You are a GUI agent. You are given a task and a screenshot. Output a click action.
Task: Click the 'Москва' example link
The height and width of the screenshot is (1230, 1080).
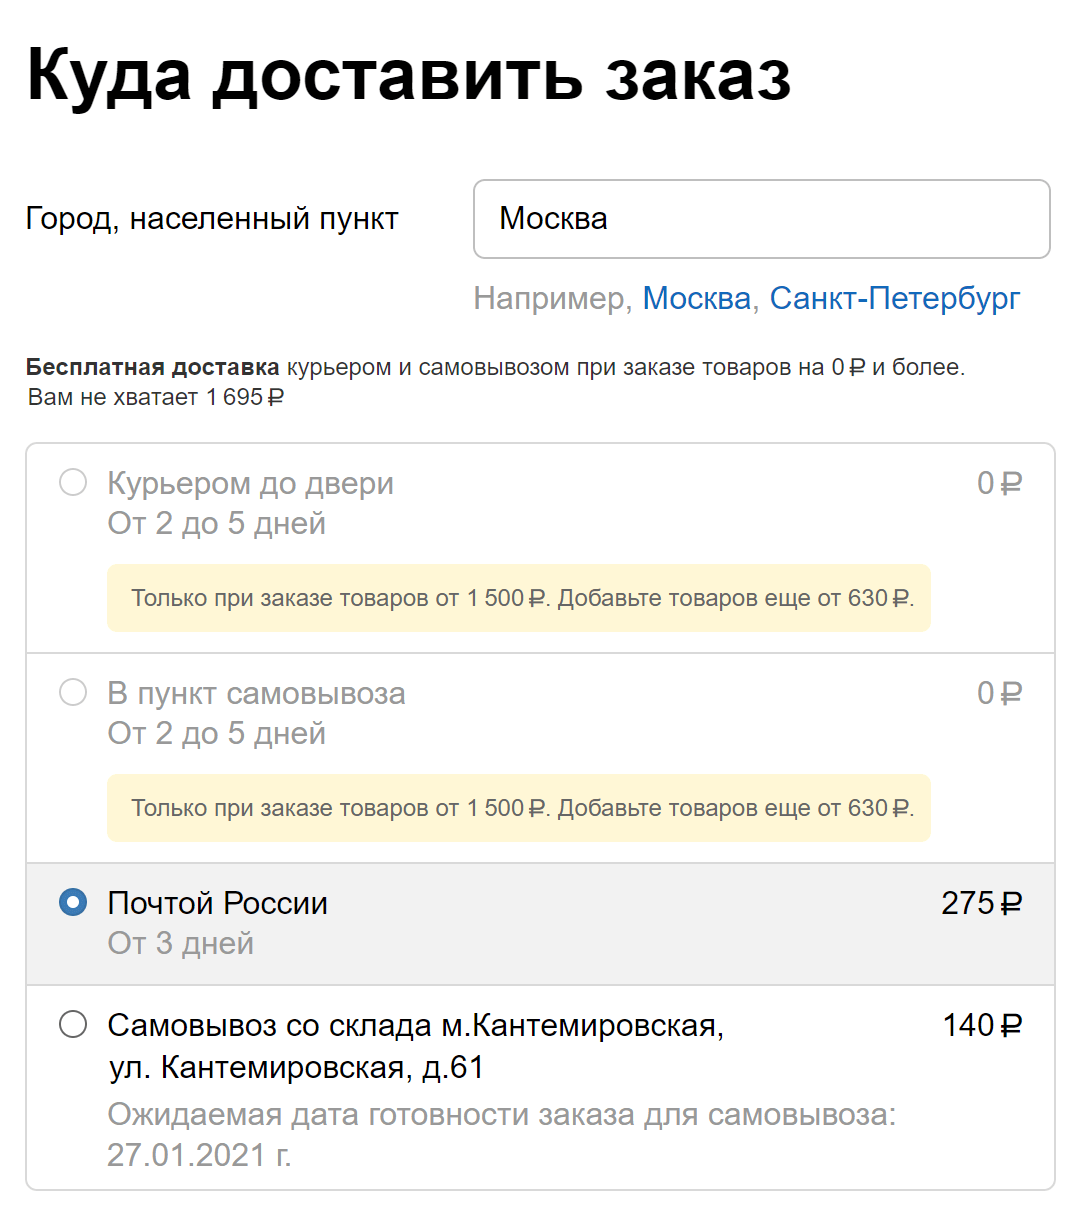pyautogui.click(x=696, y=298)
